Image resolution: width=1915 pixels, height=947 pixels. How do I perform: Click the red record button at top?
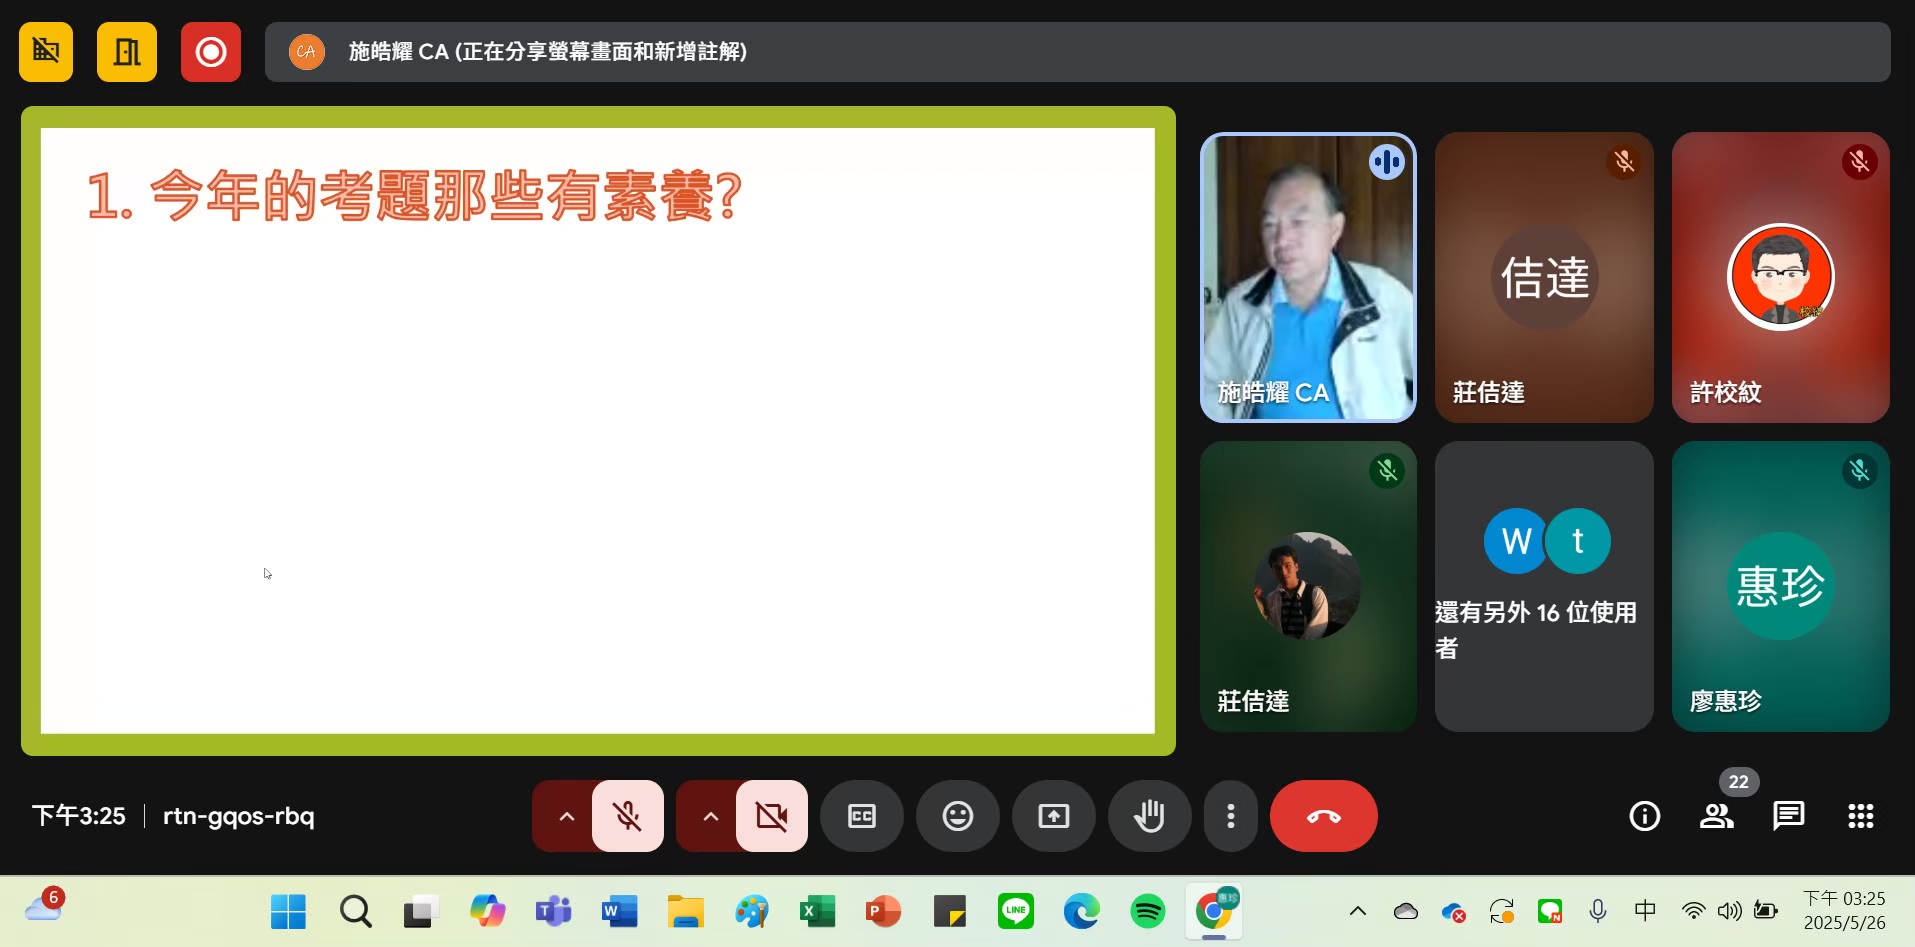(x=211, y=52)
